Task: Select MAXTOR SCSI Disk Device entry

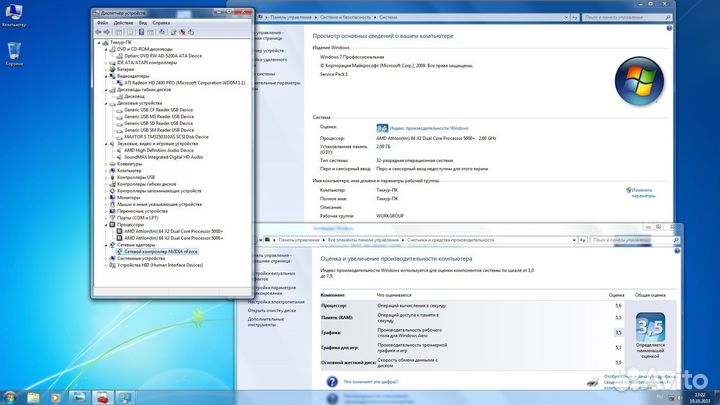Action: (166, 137)
